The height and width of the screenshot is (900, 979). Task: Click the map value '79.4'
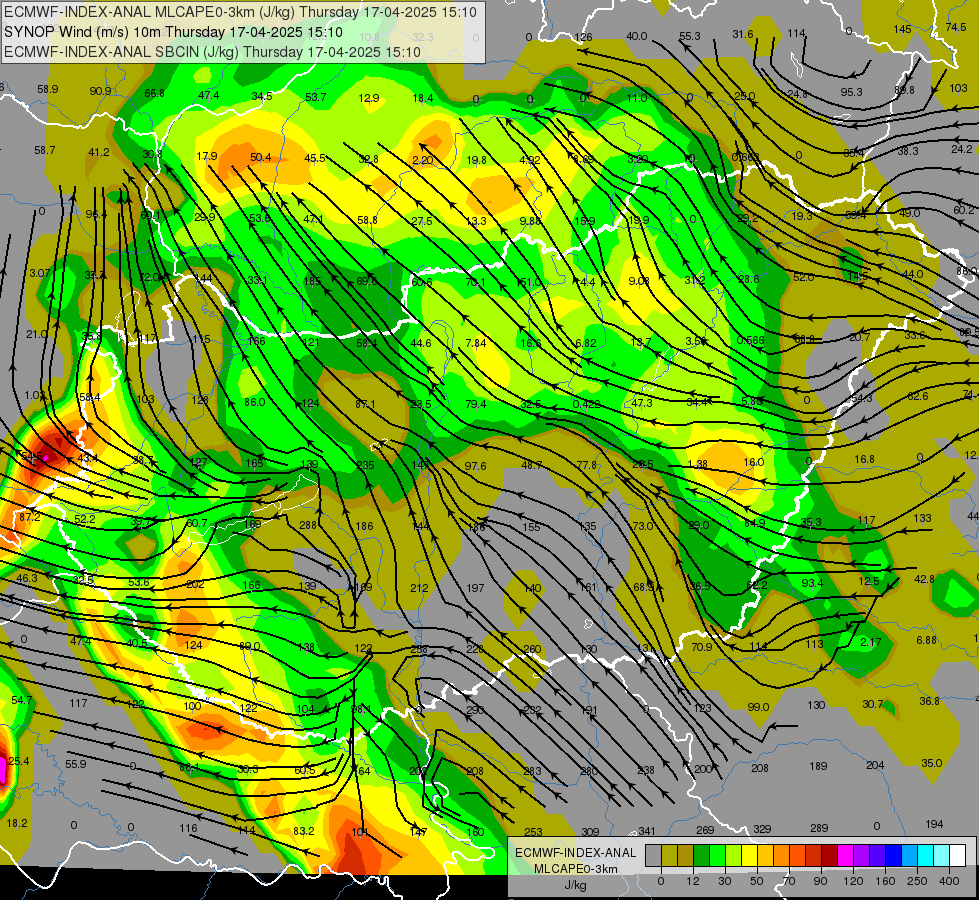coord(476,404)
